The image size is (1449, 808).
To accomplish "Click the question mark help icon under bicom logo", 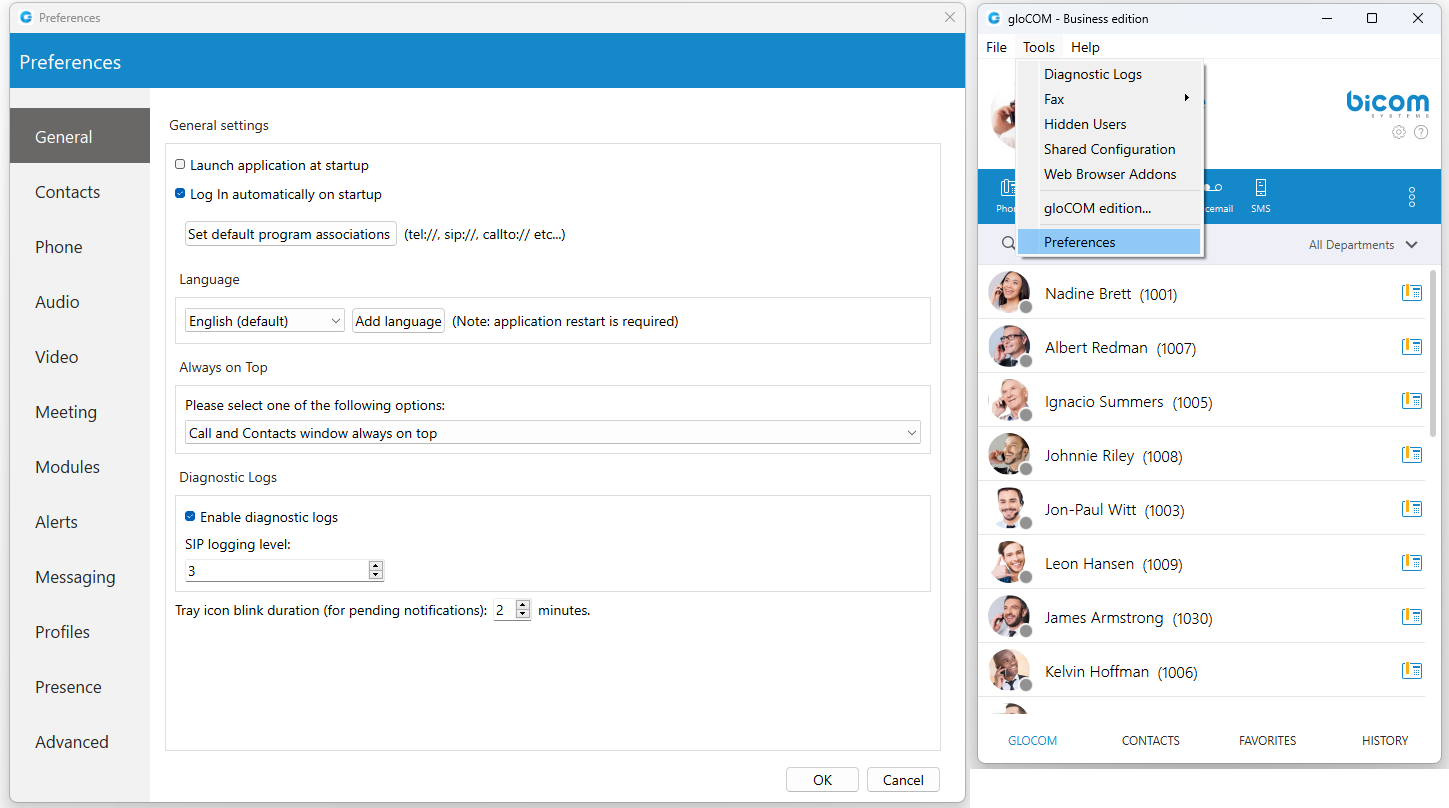I will 1421,132.
